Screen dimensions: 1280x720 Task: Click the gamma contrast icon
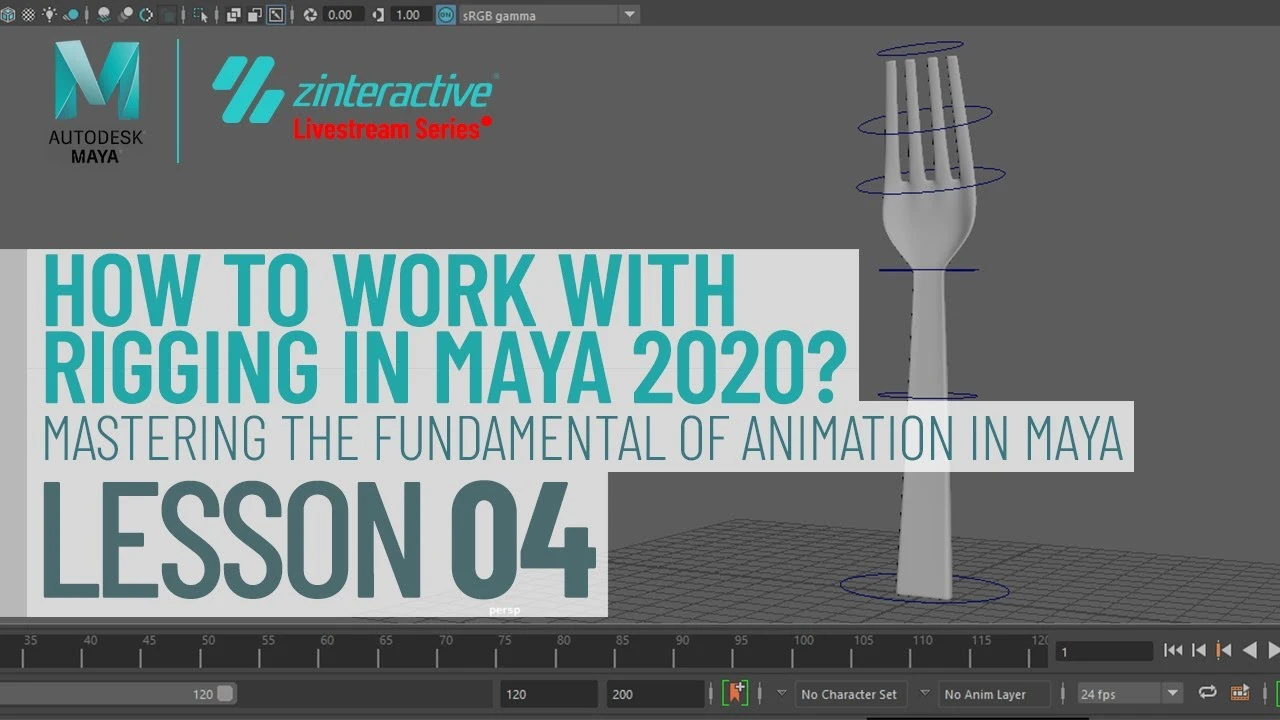378,15
